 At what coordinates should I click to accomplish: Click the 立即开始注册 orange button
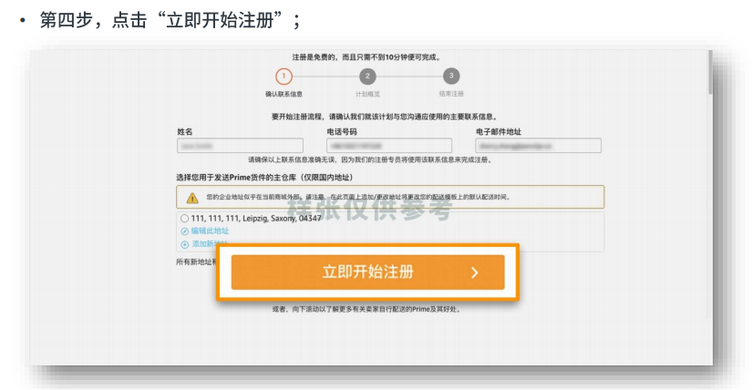tap(368, 272)
